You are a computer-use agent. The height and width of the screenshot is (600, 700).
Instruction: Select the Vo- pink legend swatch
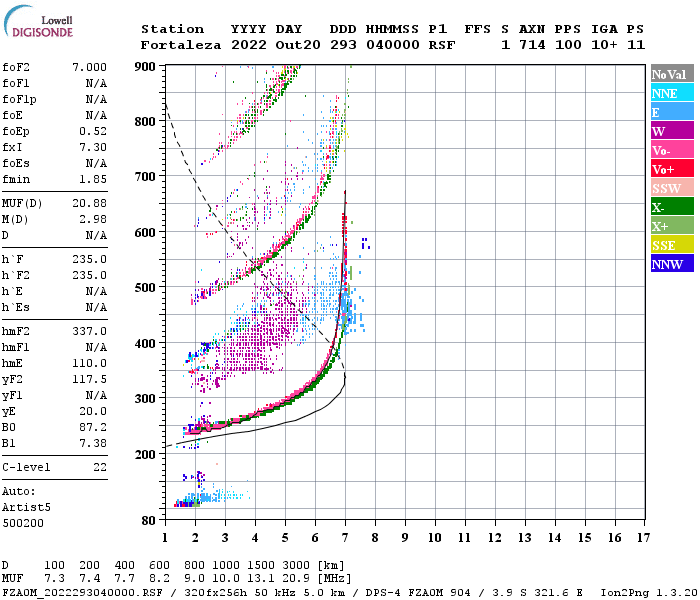point(672,150)
